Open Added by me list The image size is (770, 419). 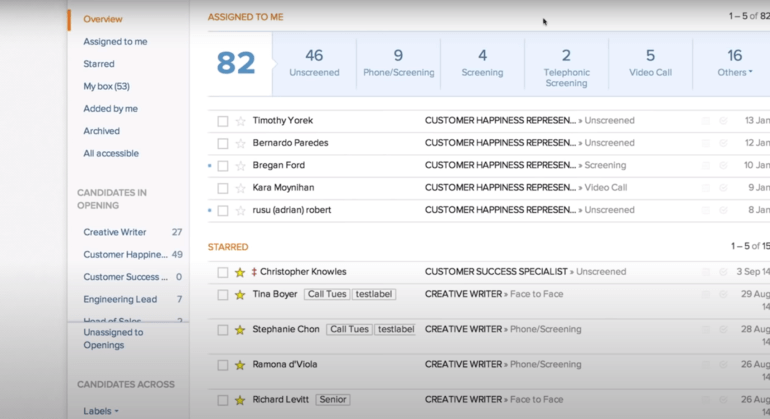[110, 109]
